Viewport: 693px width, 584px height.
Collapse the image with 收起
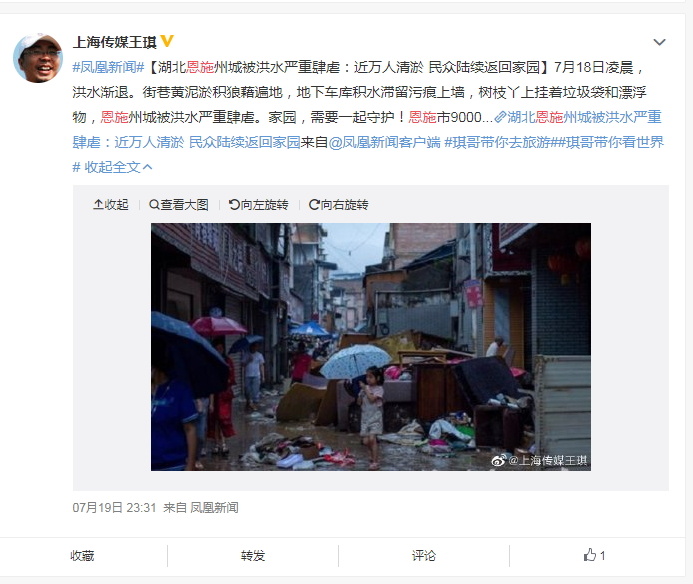(x=110, y=205)
